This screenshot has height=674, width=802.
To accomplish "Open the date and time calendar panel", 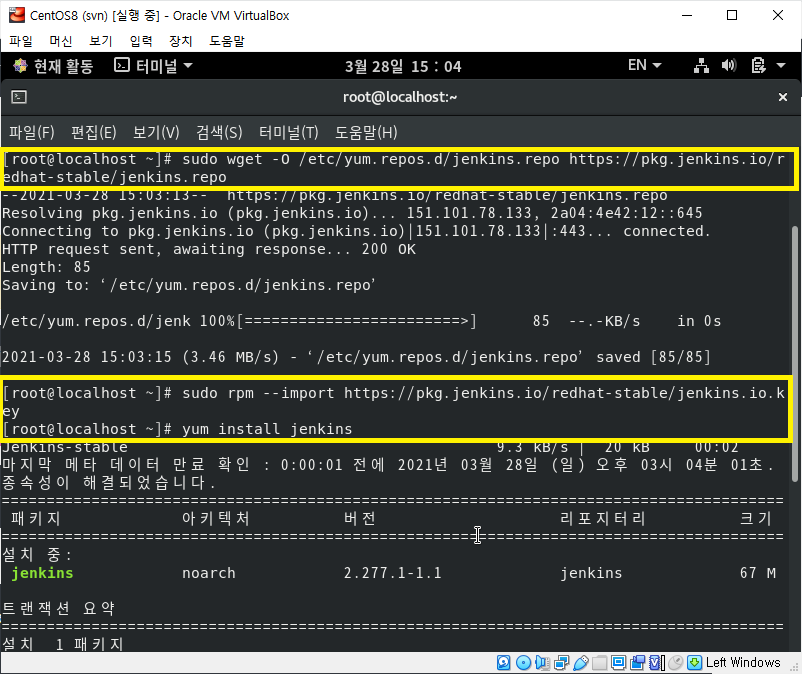I will (x=403, y=66).
